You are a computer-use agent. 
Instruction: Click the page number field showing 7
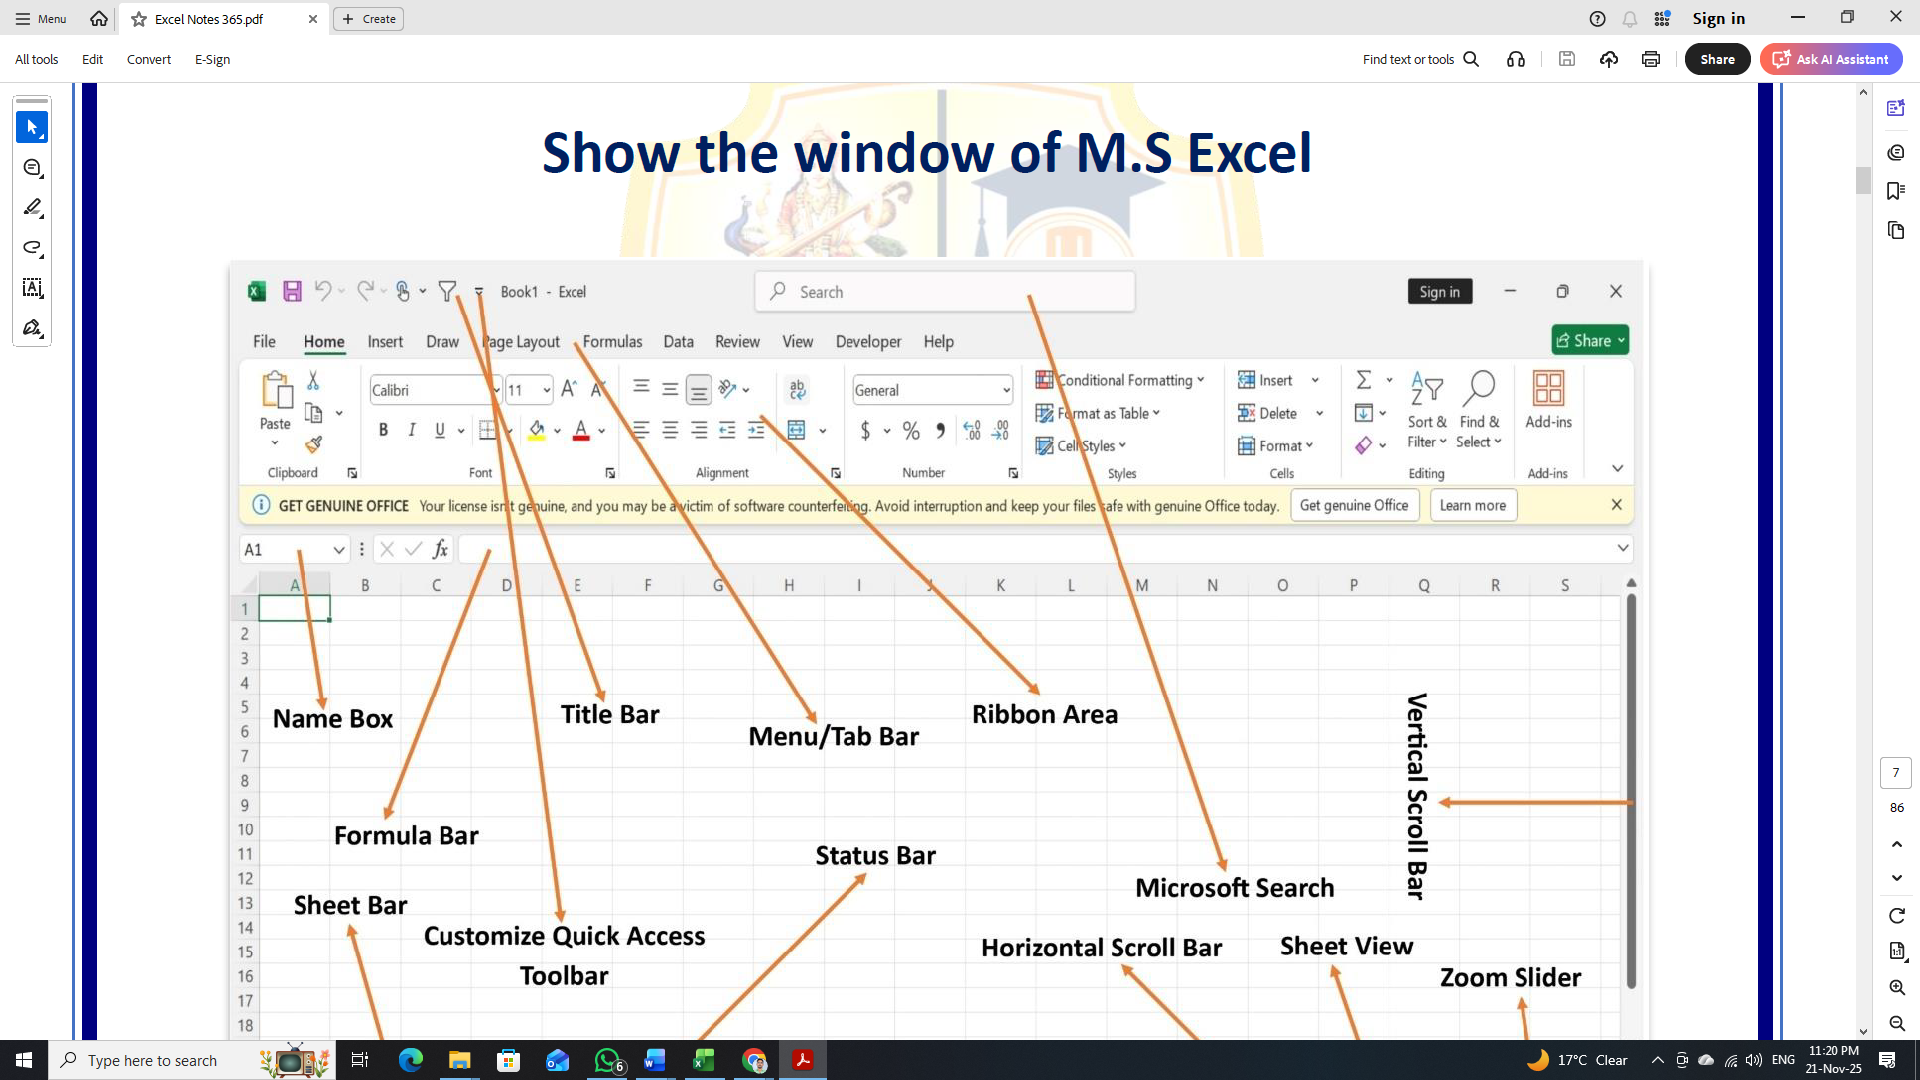1896,772
